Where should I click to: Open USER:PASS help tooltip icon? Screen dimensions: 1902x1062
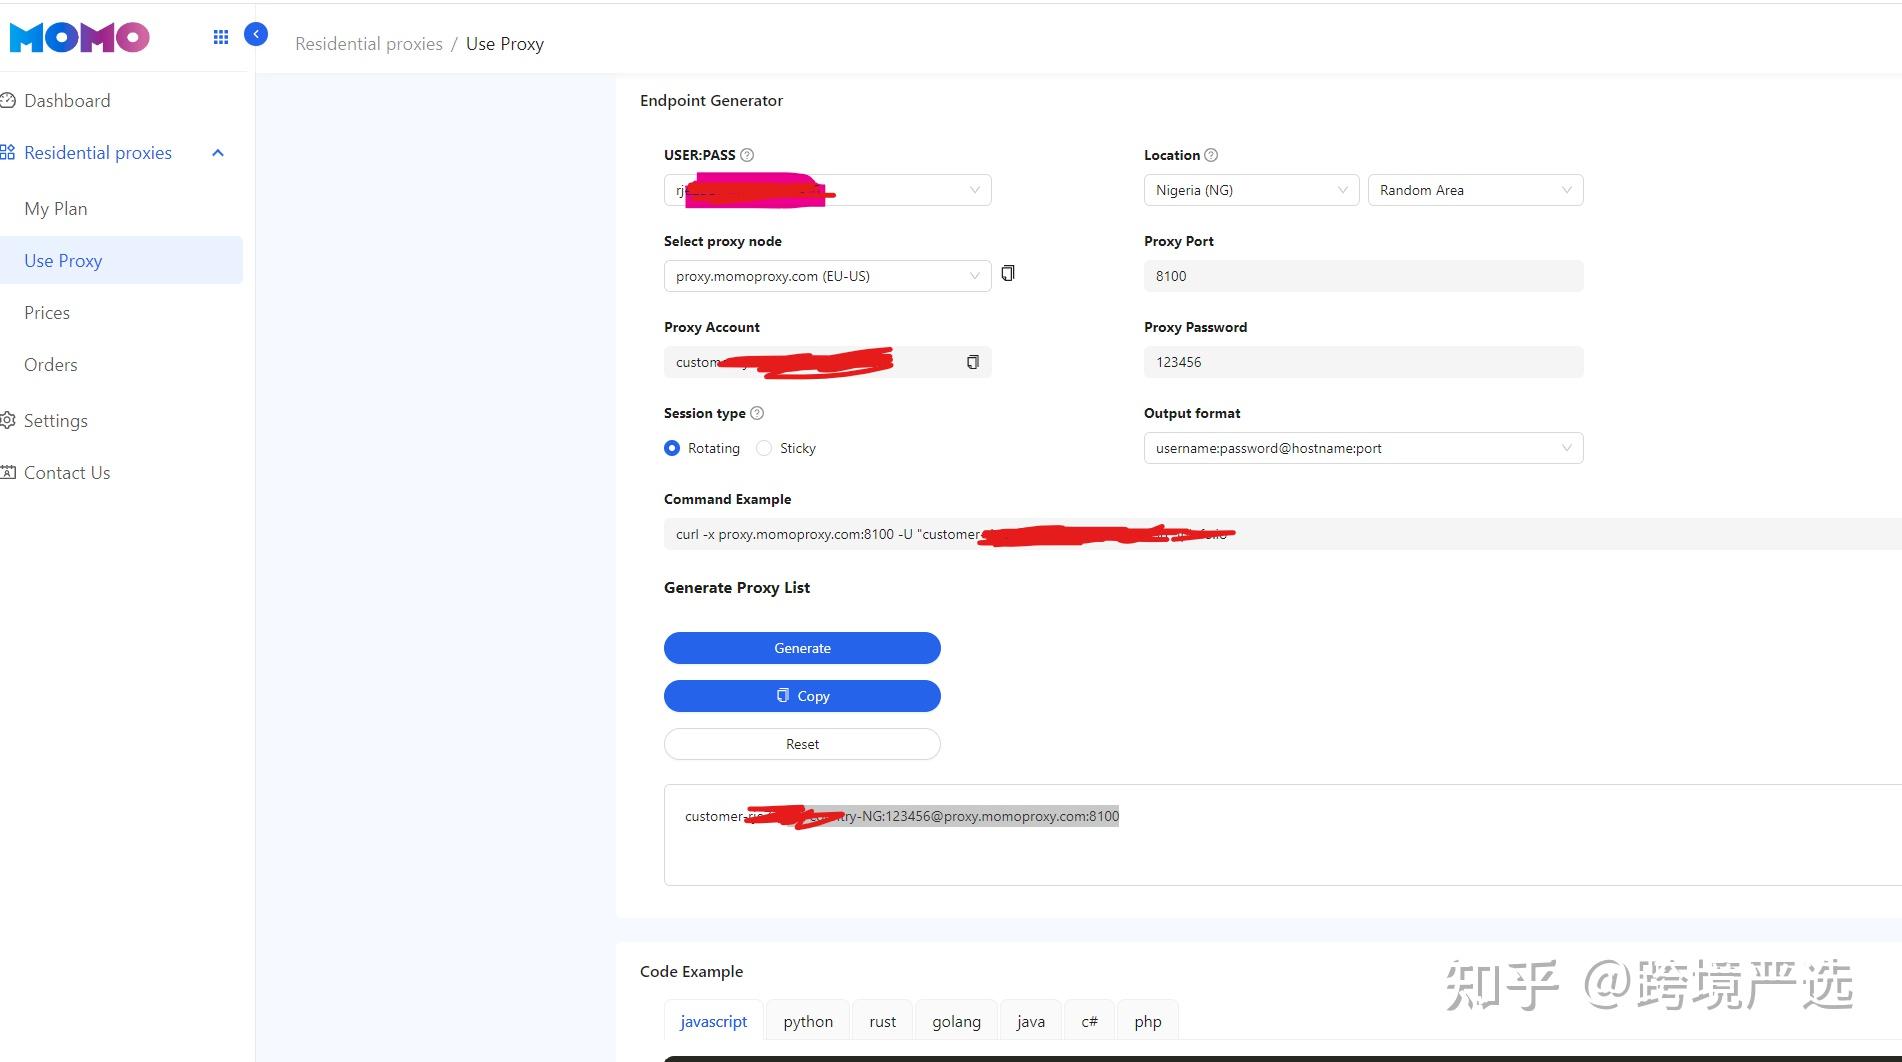[x=747, y=155]
